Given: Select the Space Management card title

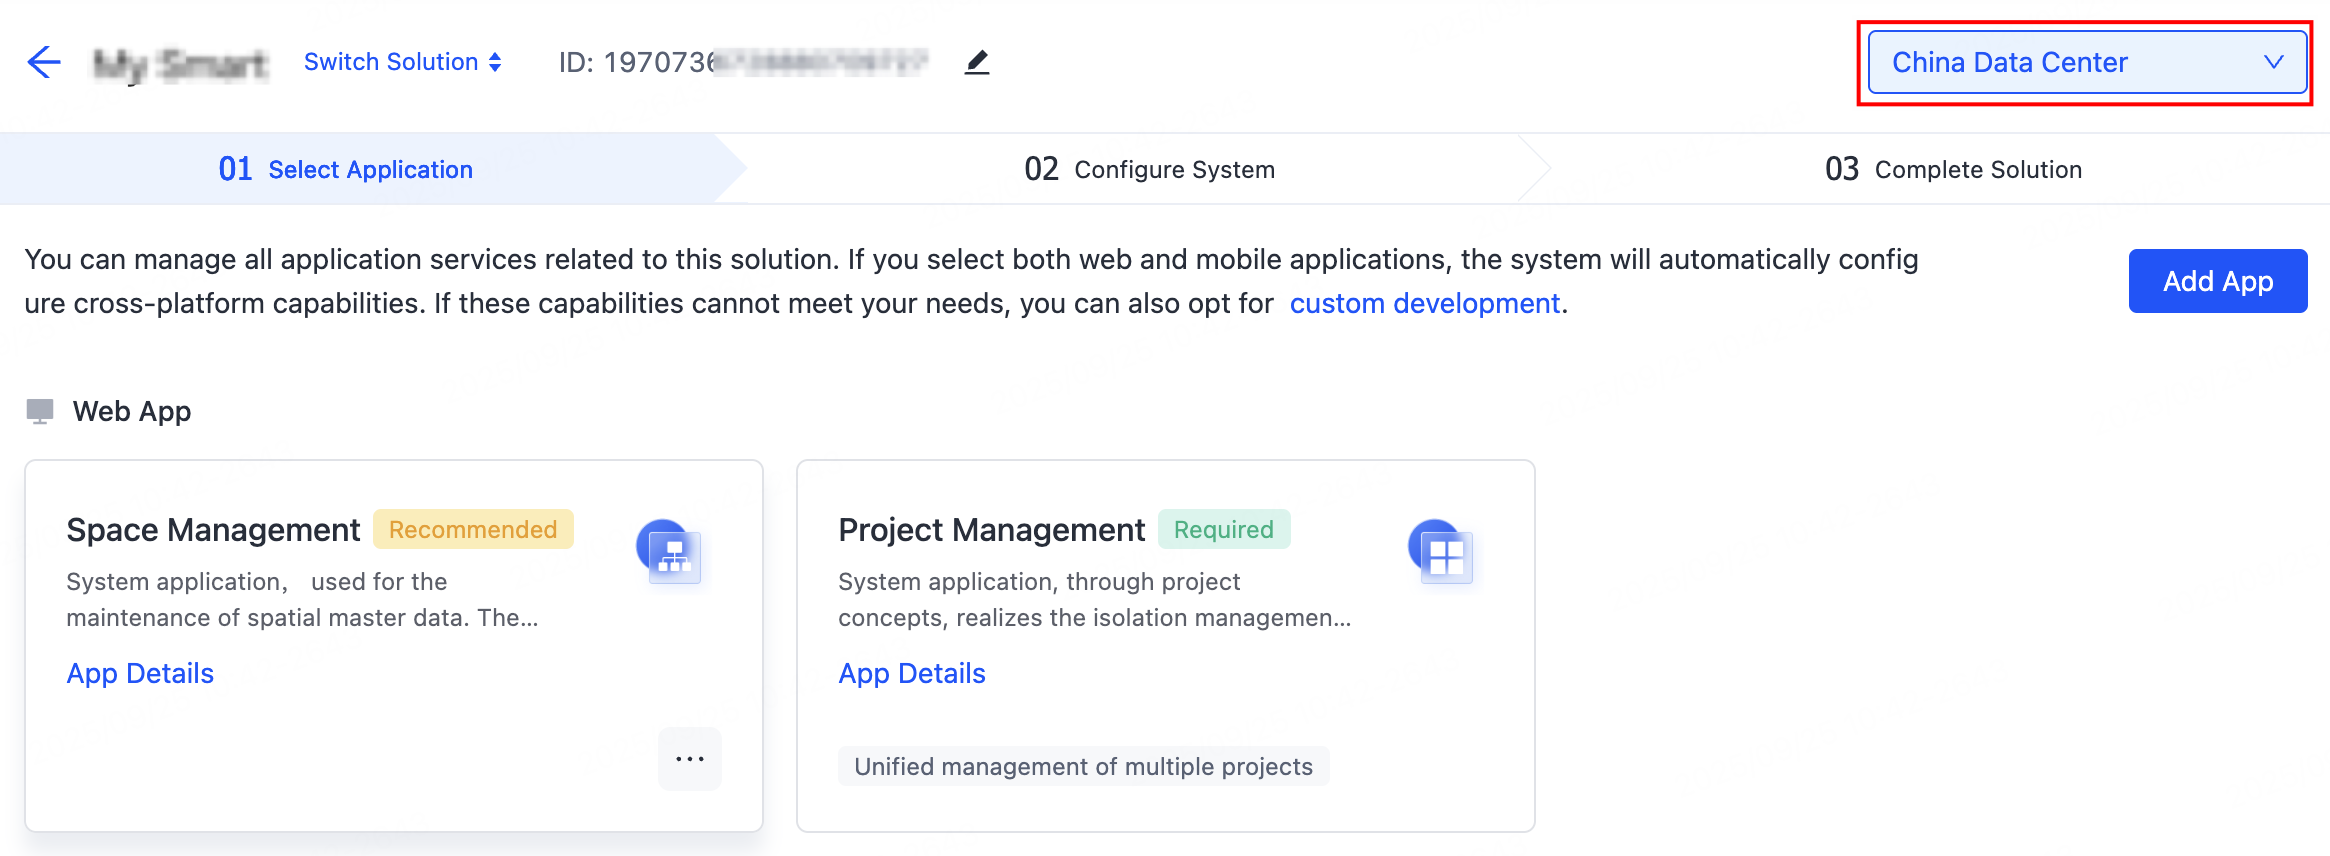Looking at the screenshot, I should [x=213, y=529].
